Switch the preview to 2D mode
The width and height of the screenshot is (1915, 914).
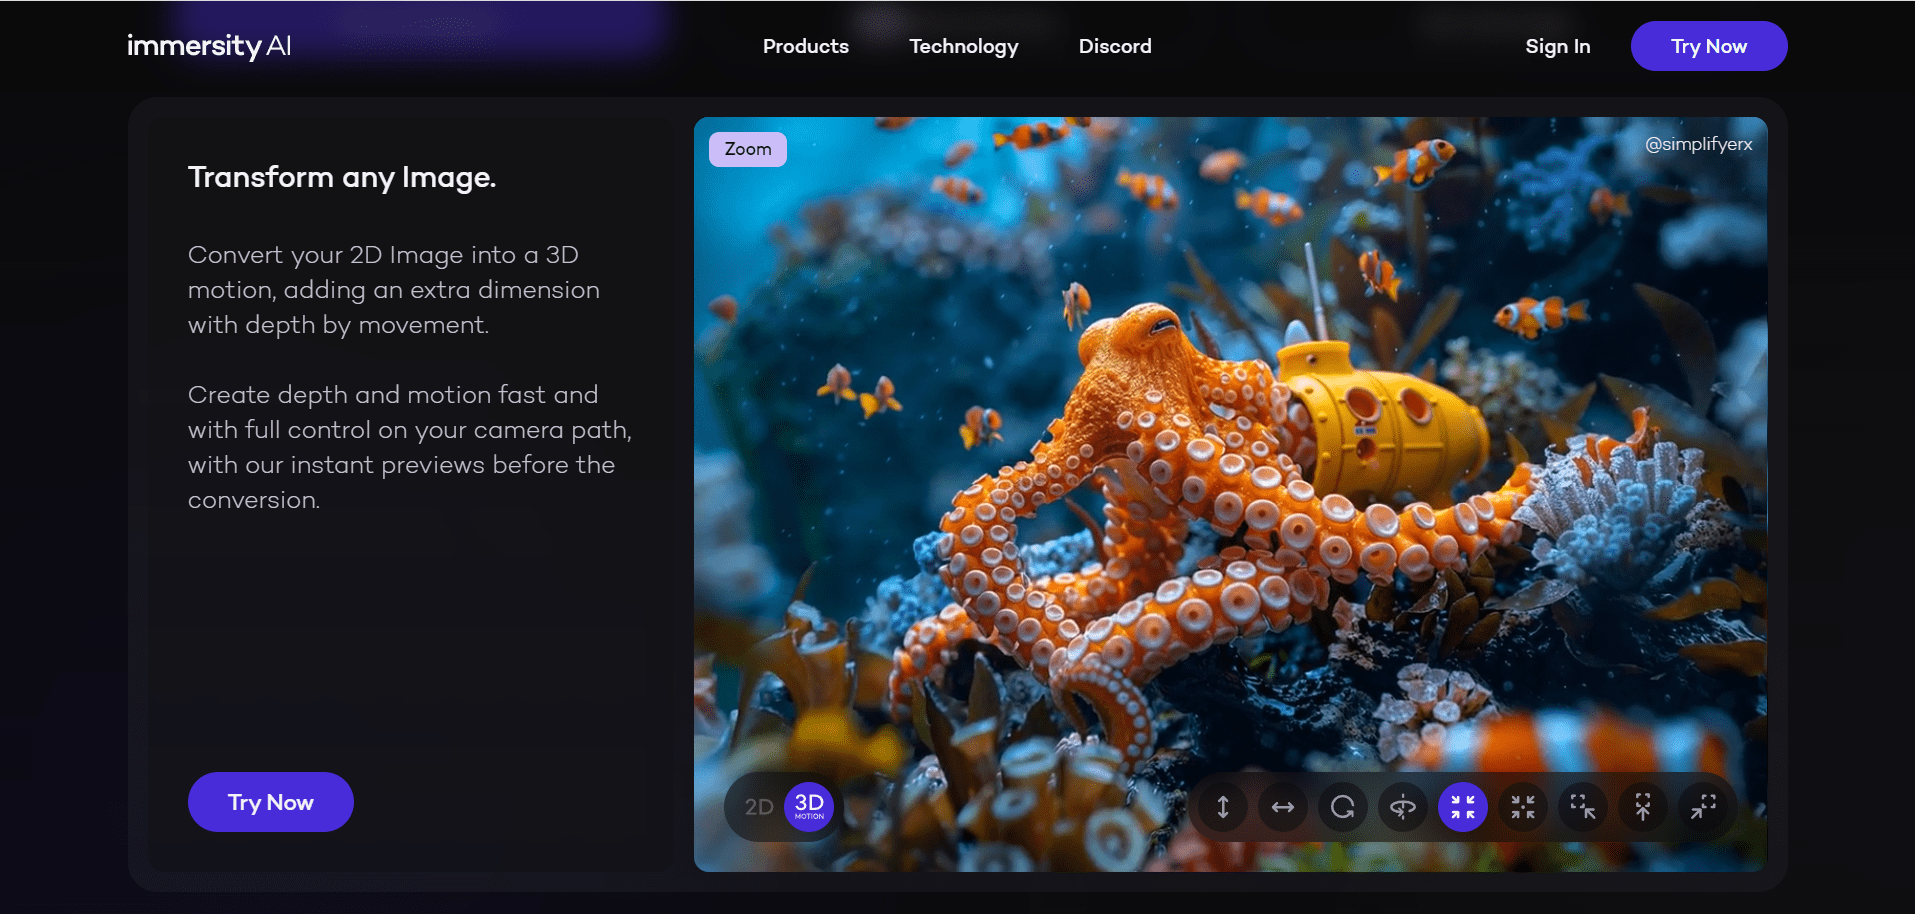pyautogui.click(x=757, y=806)
